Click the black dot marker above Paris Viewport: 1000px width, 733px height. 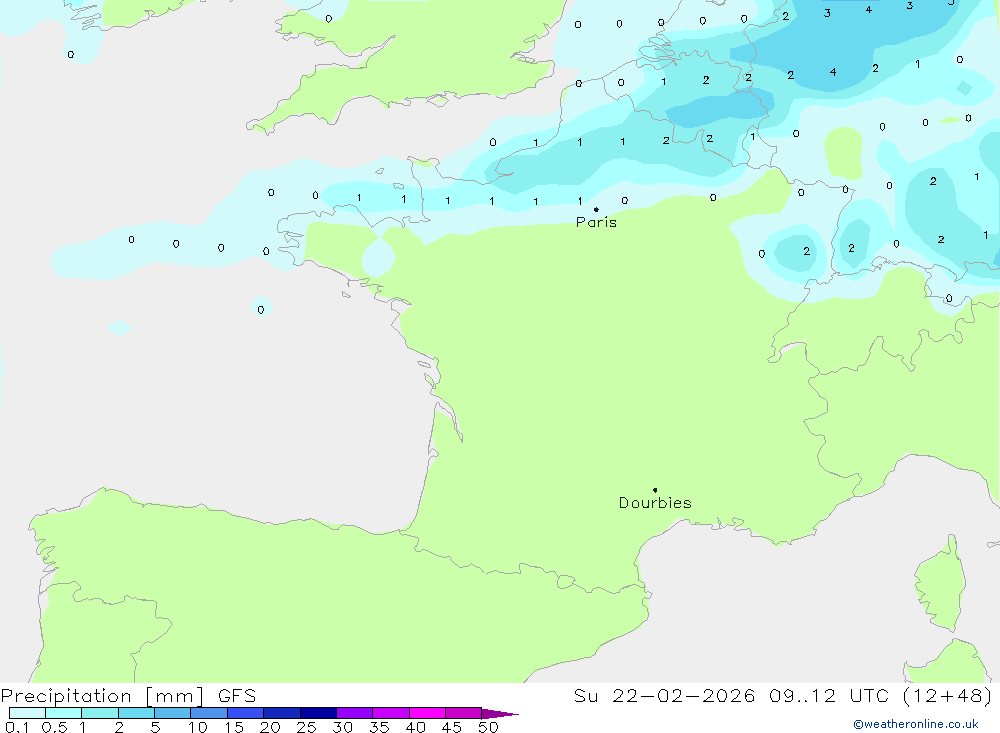point(596,209)
